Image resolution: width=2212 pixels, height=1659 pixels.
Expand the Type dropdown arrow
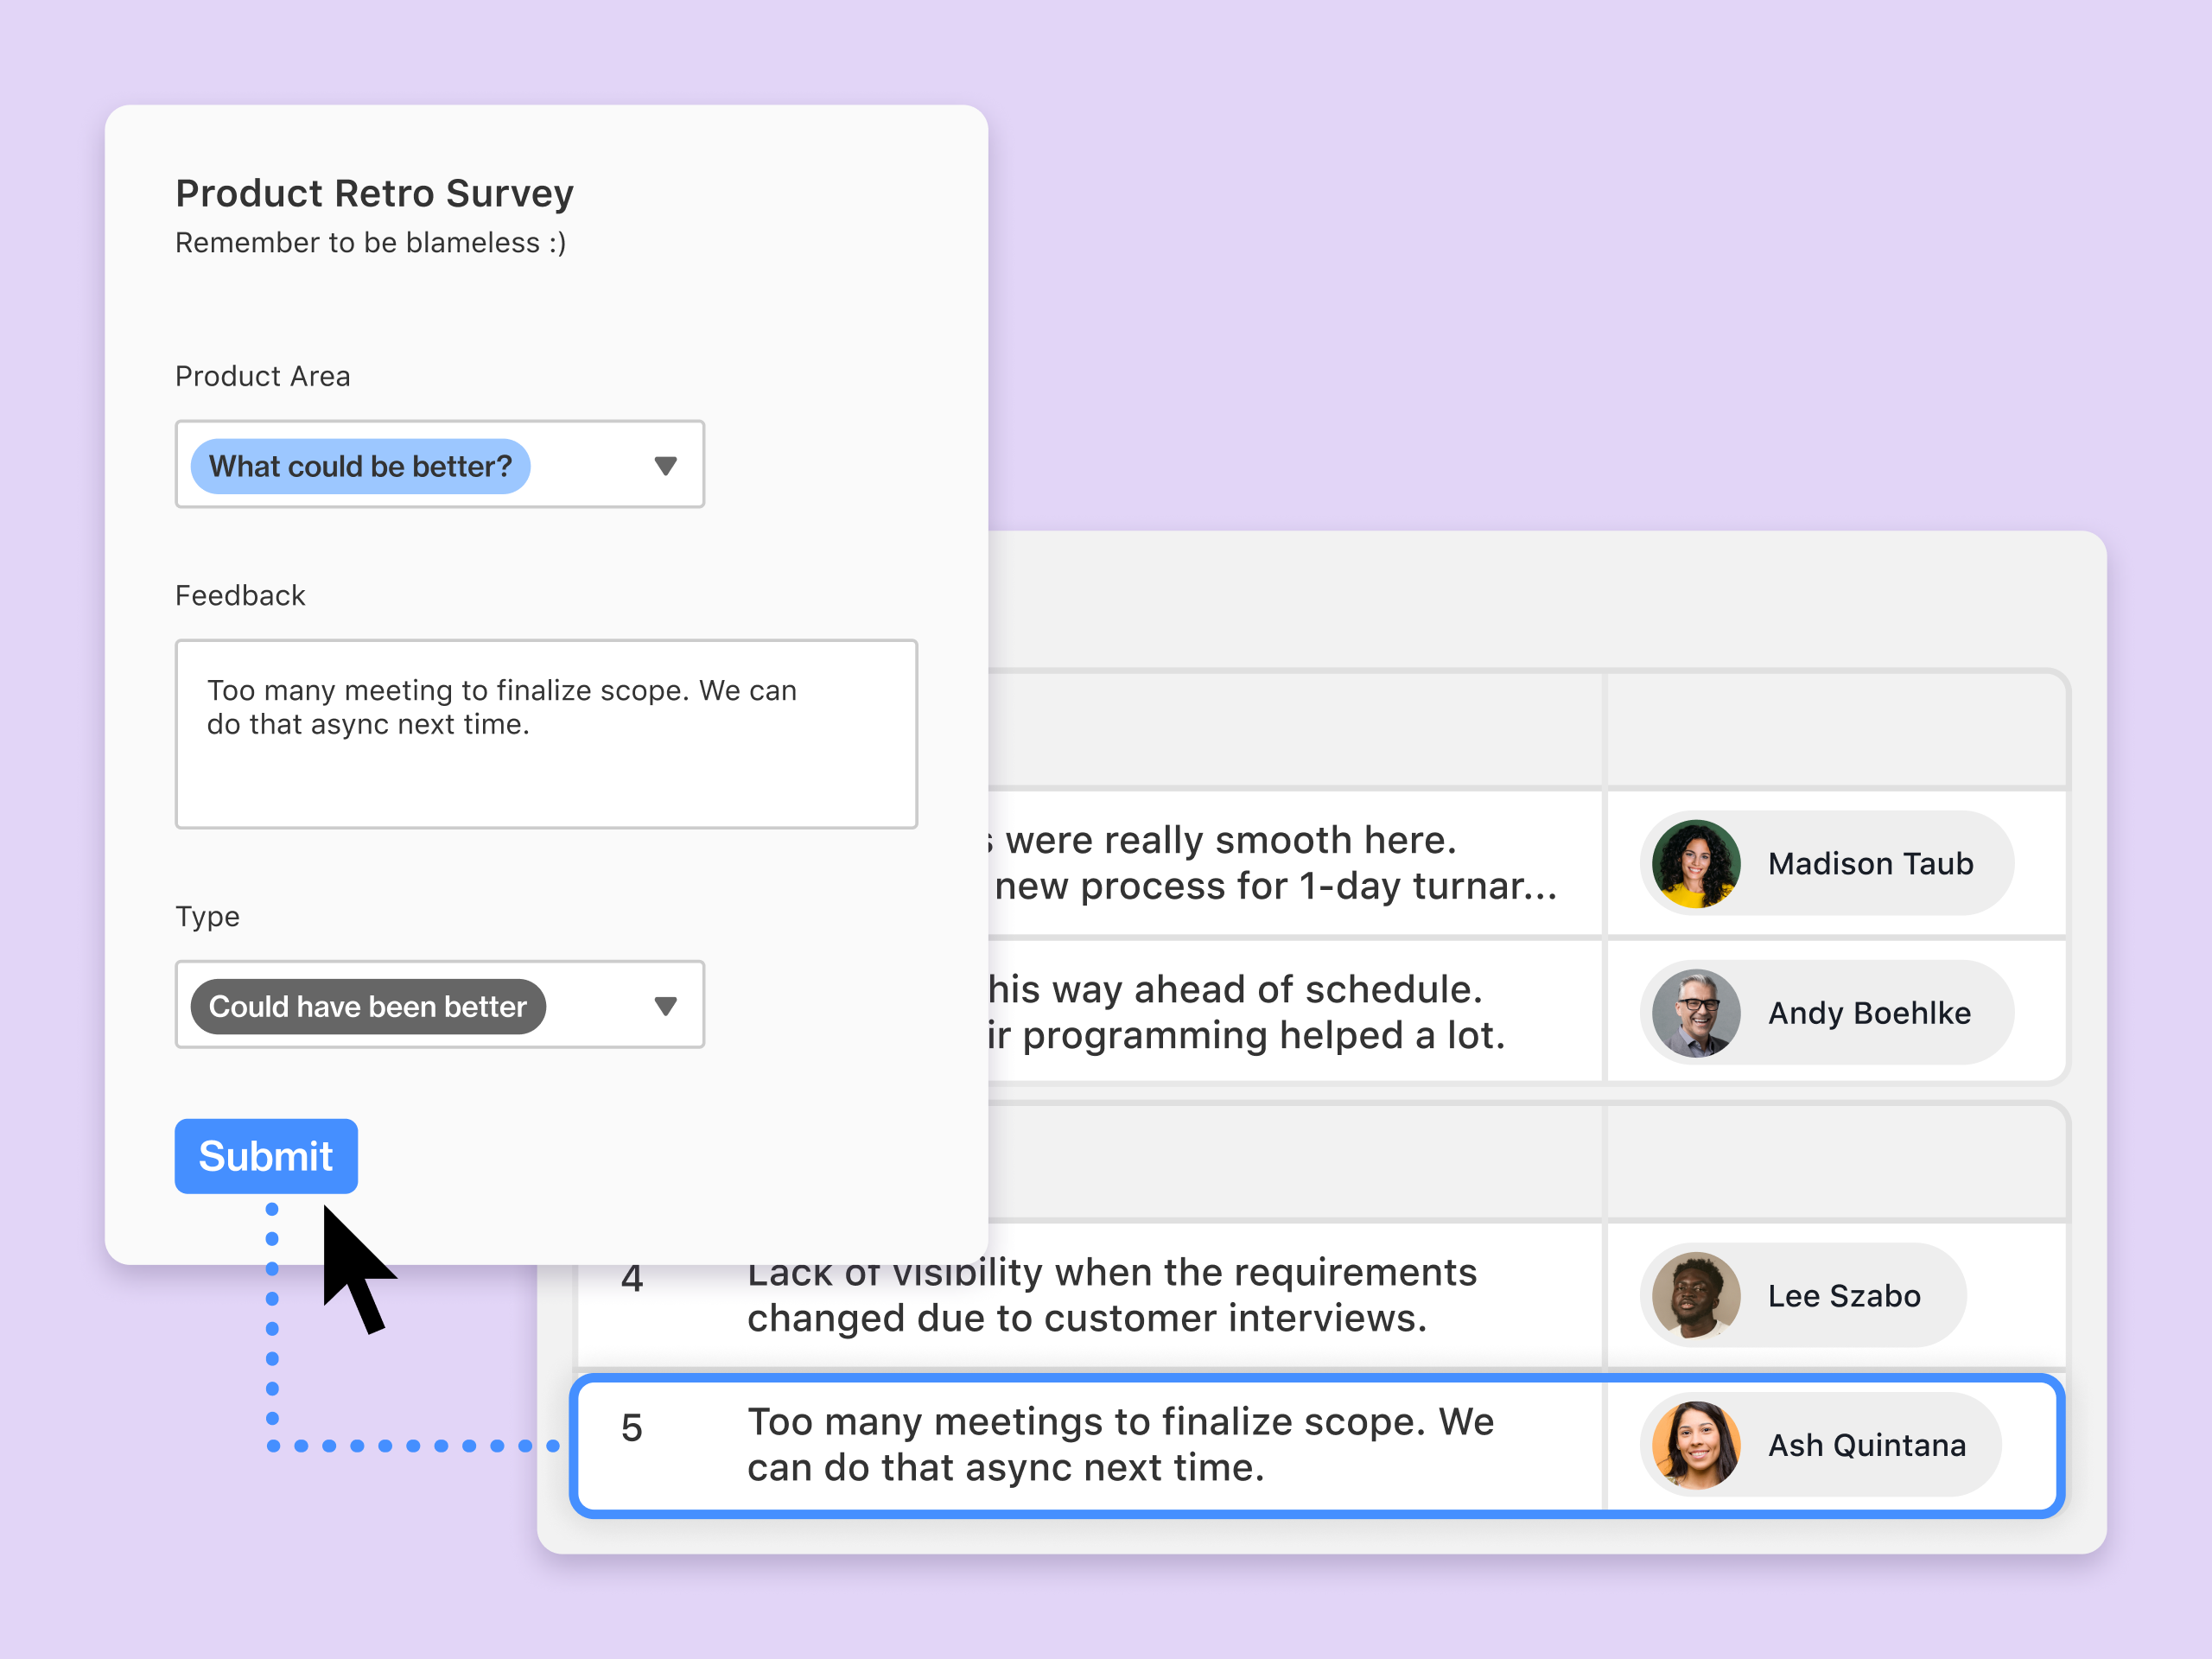665,1006
